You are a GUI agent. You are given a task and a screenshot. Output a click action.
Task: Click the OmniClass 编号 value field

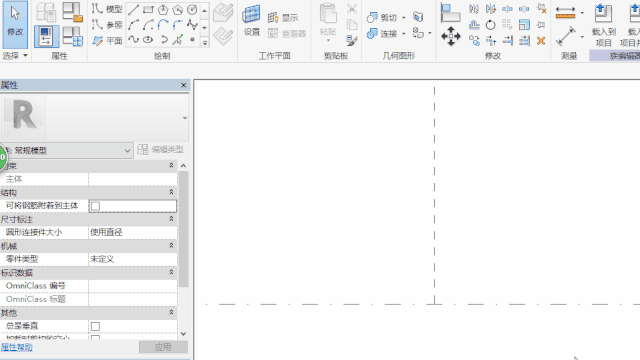pyautogui.click(x=133, y=286)
